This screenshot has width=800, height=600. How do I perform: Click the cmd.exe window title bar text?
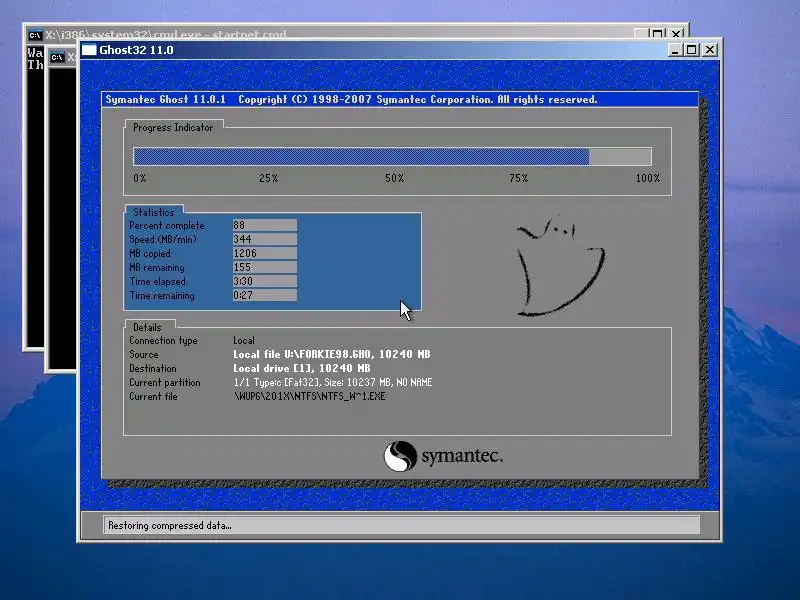coord(166,35)
